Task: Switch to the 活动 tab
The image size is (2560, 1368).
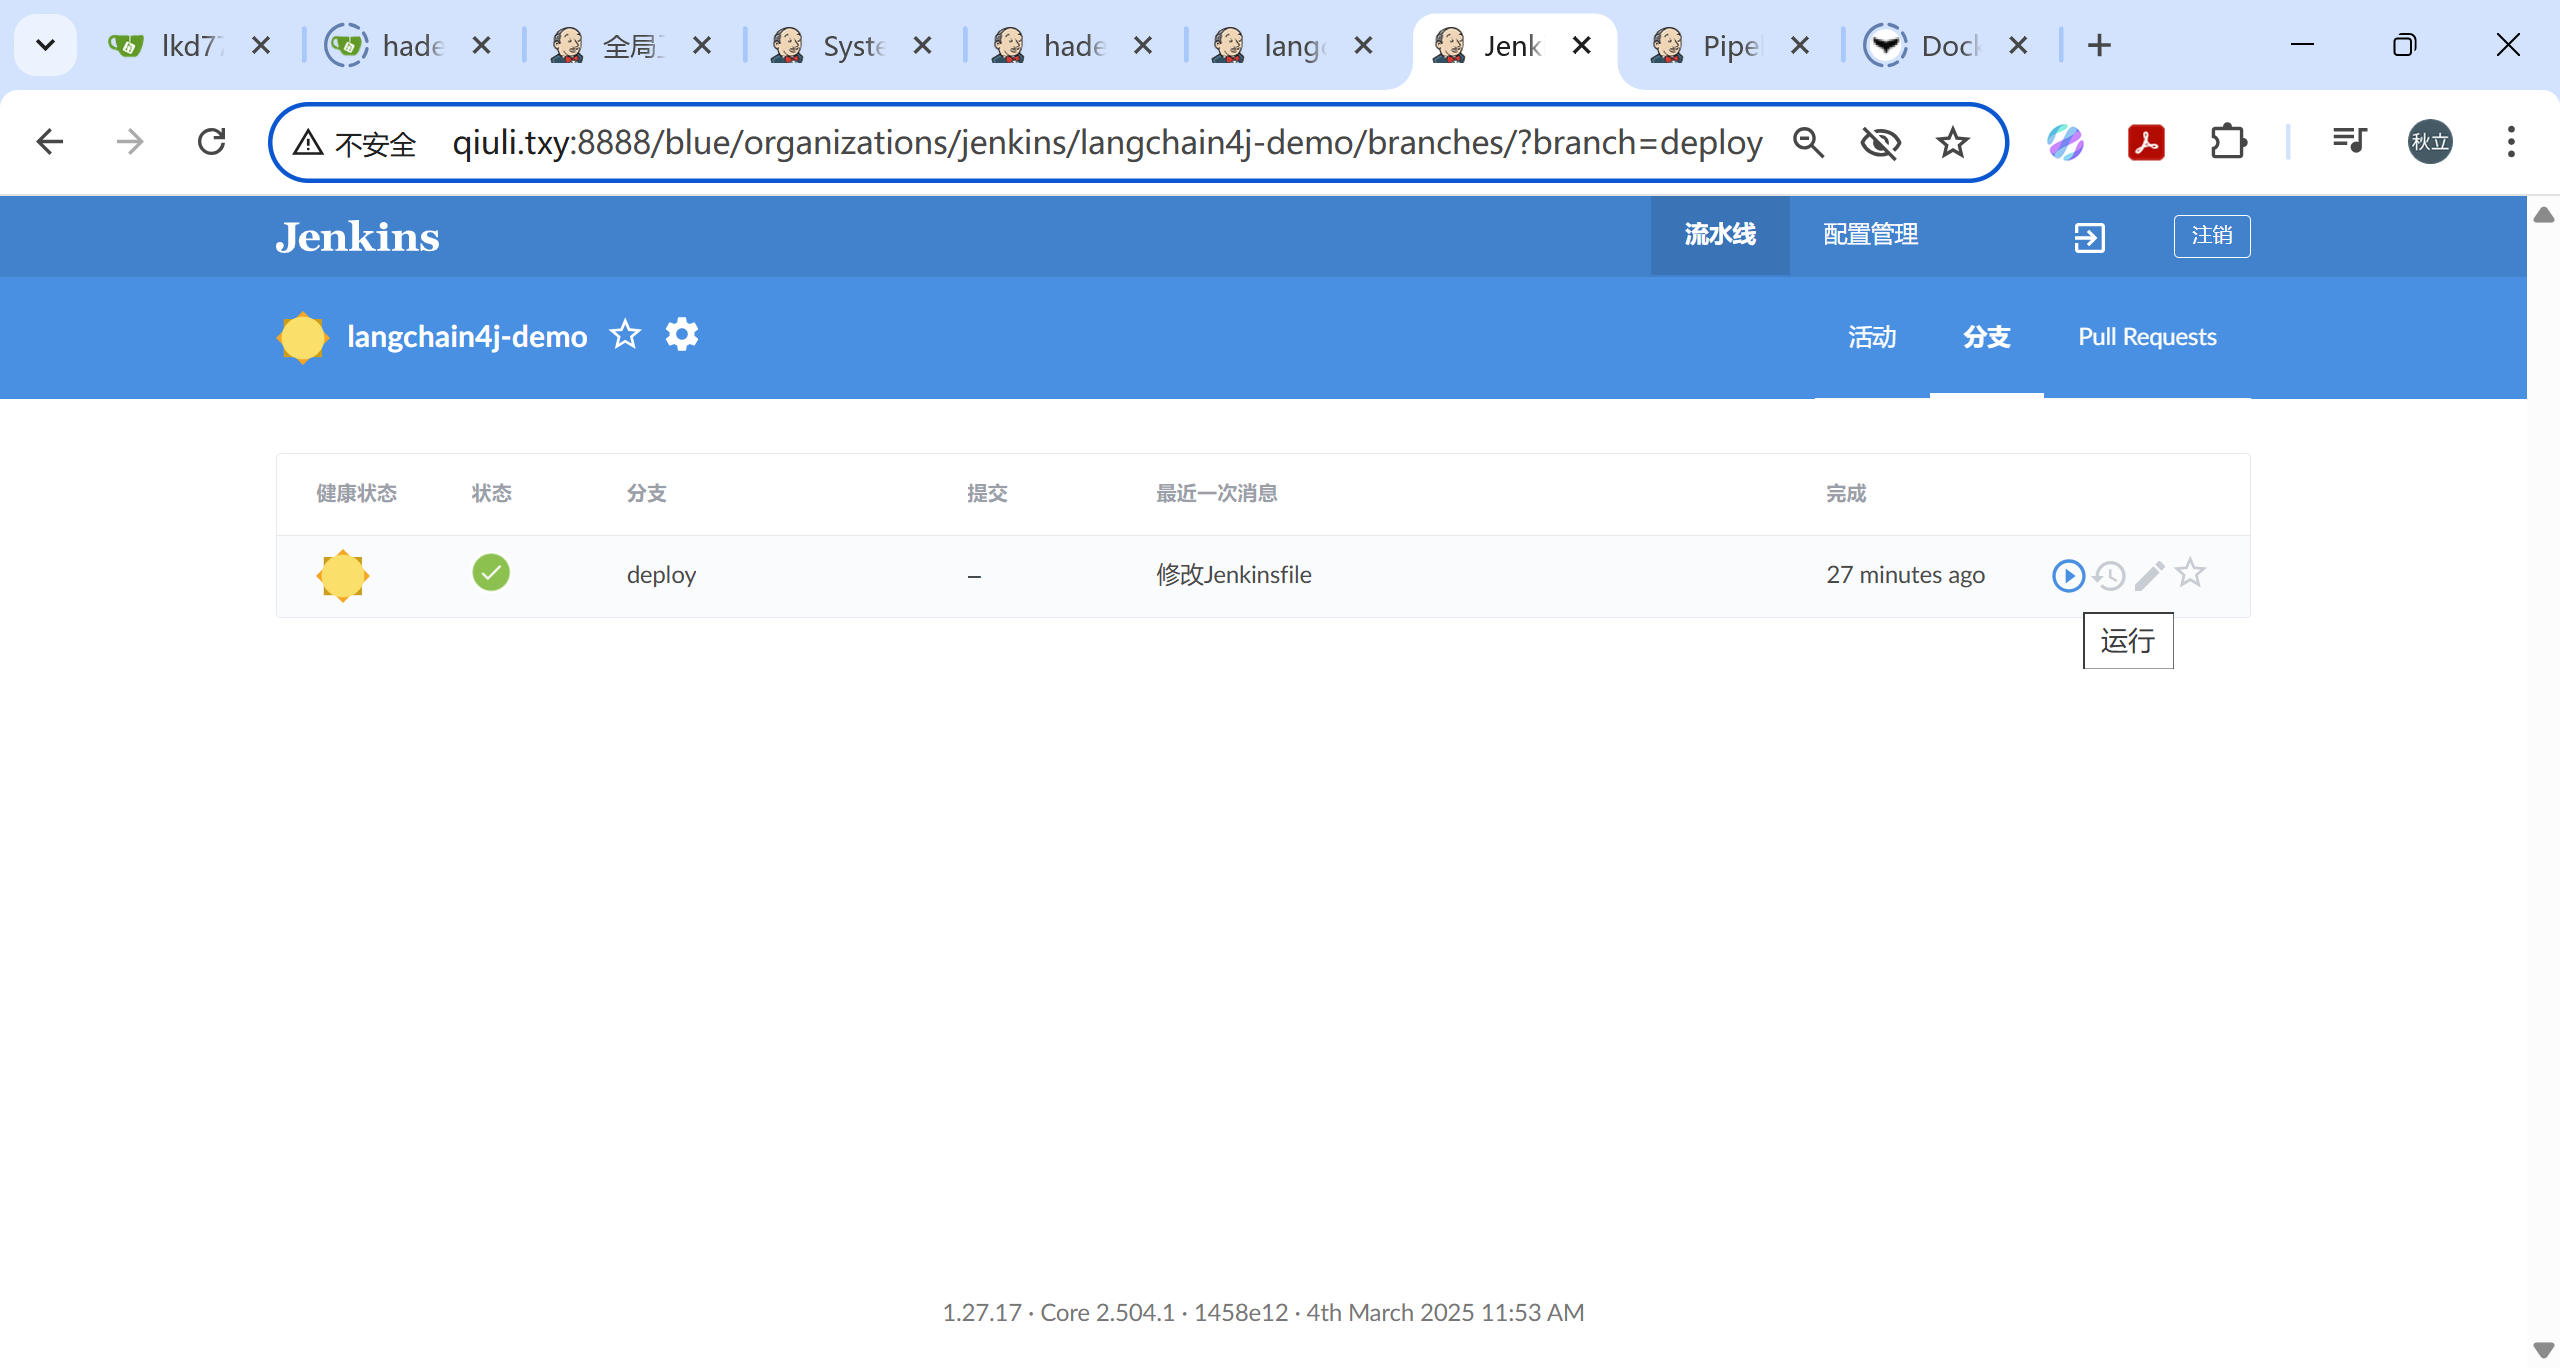Action: pos(1871,337)
